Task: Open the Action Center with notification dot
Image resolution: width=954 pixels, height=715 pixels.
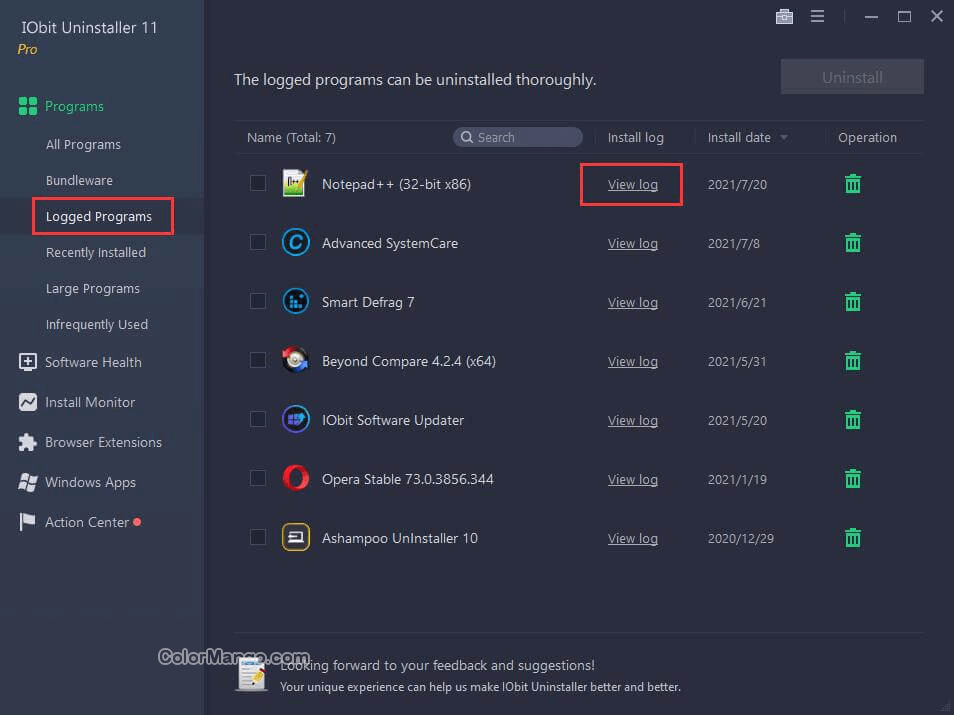Action: pos(87,522)
